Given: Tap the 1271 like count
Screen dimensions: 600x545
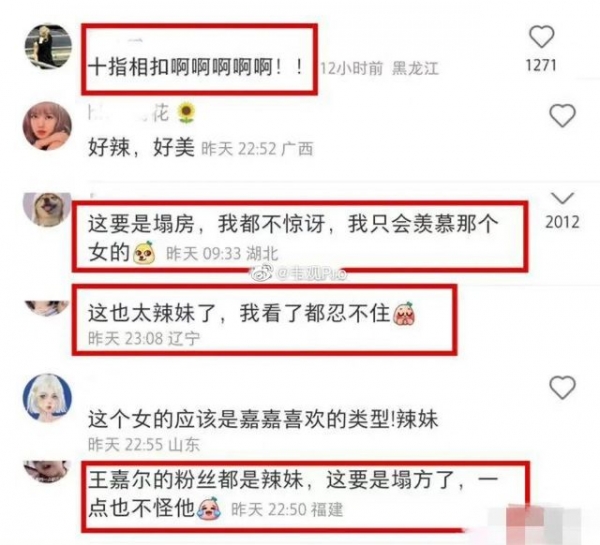Looking at the screenshot, I should point(541,65).
